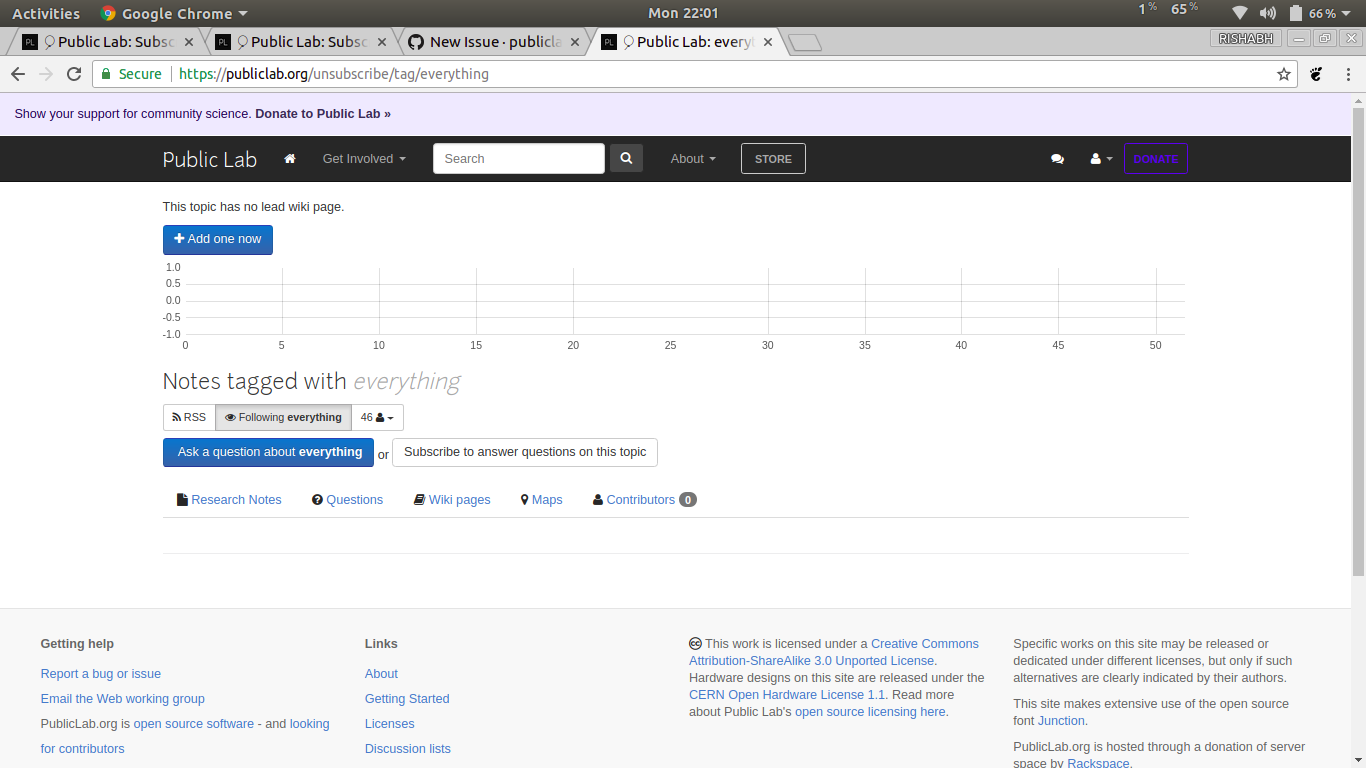Click the browser forward arrow

tap(46, 74)
